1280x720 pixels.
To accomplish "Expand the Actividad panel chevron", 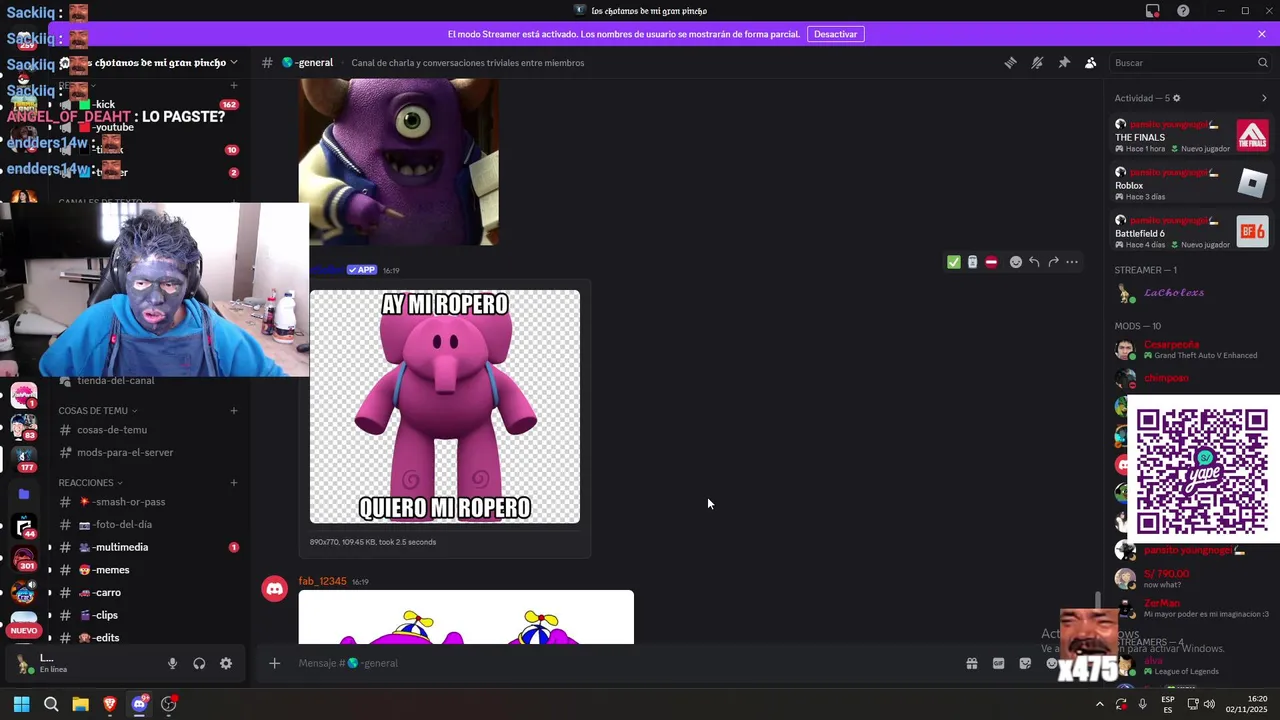I will (1264, 98).
